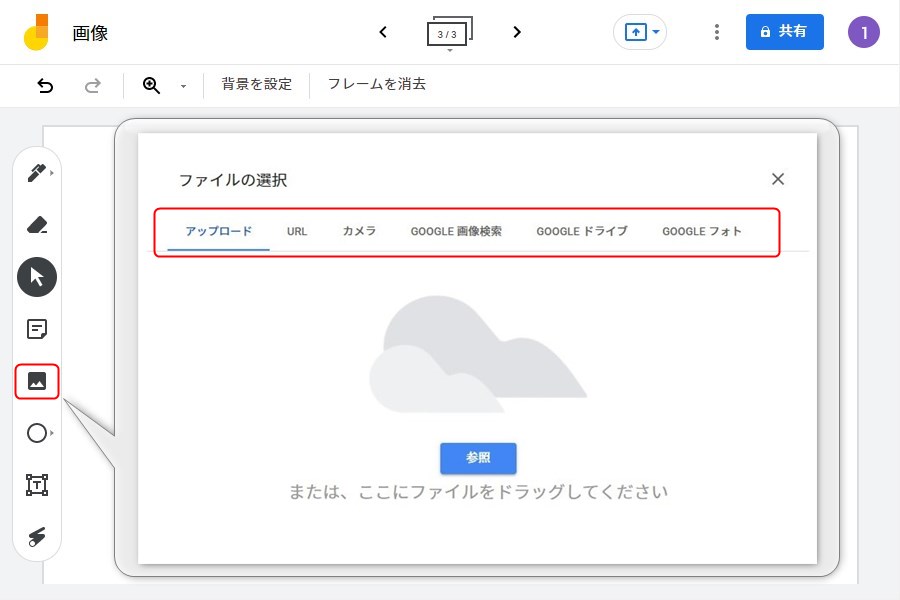Switch to the アップロード tab
Screen dimensions: 900x600
[x=219, y=231]
